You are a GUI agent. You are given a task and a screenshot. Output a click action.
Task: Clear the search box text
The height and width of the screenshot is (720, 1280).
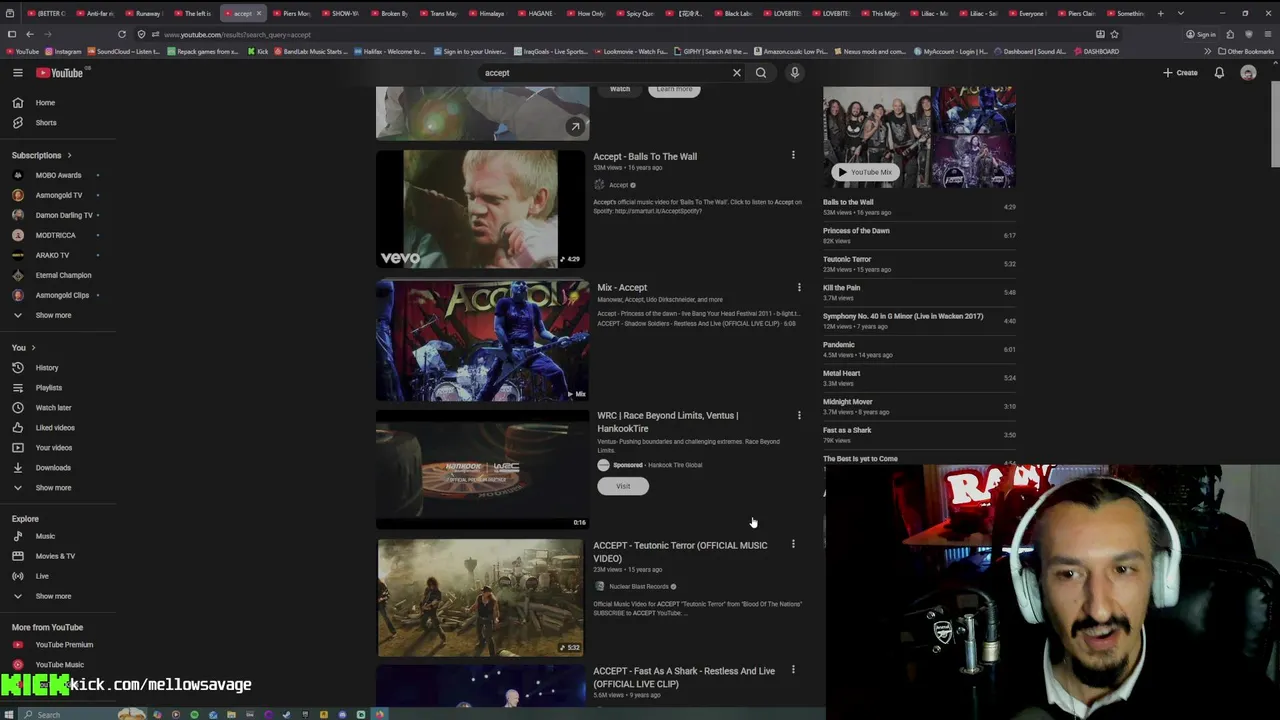pos(737,72)
